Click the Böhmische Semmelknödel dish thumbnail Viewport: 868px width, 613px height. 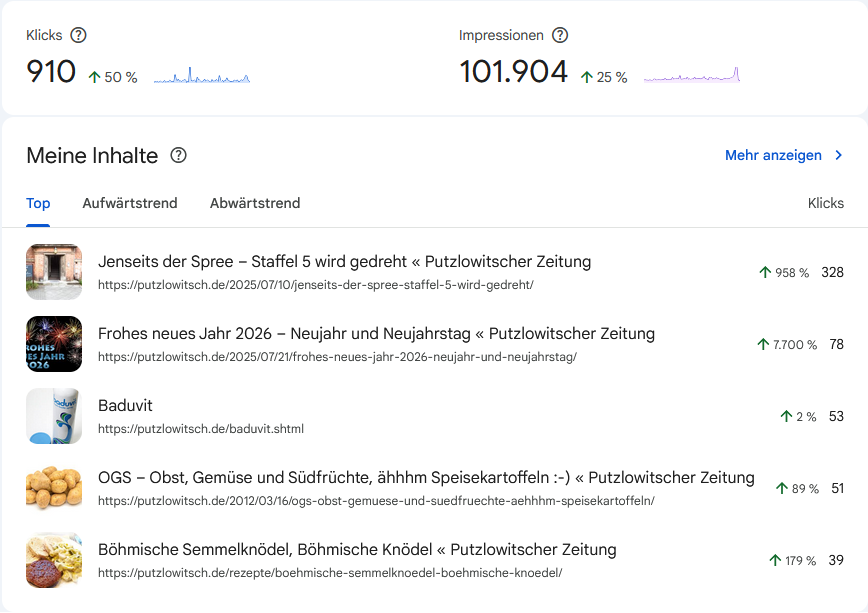[x=54, y=560]
